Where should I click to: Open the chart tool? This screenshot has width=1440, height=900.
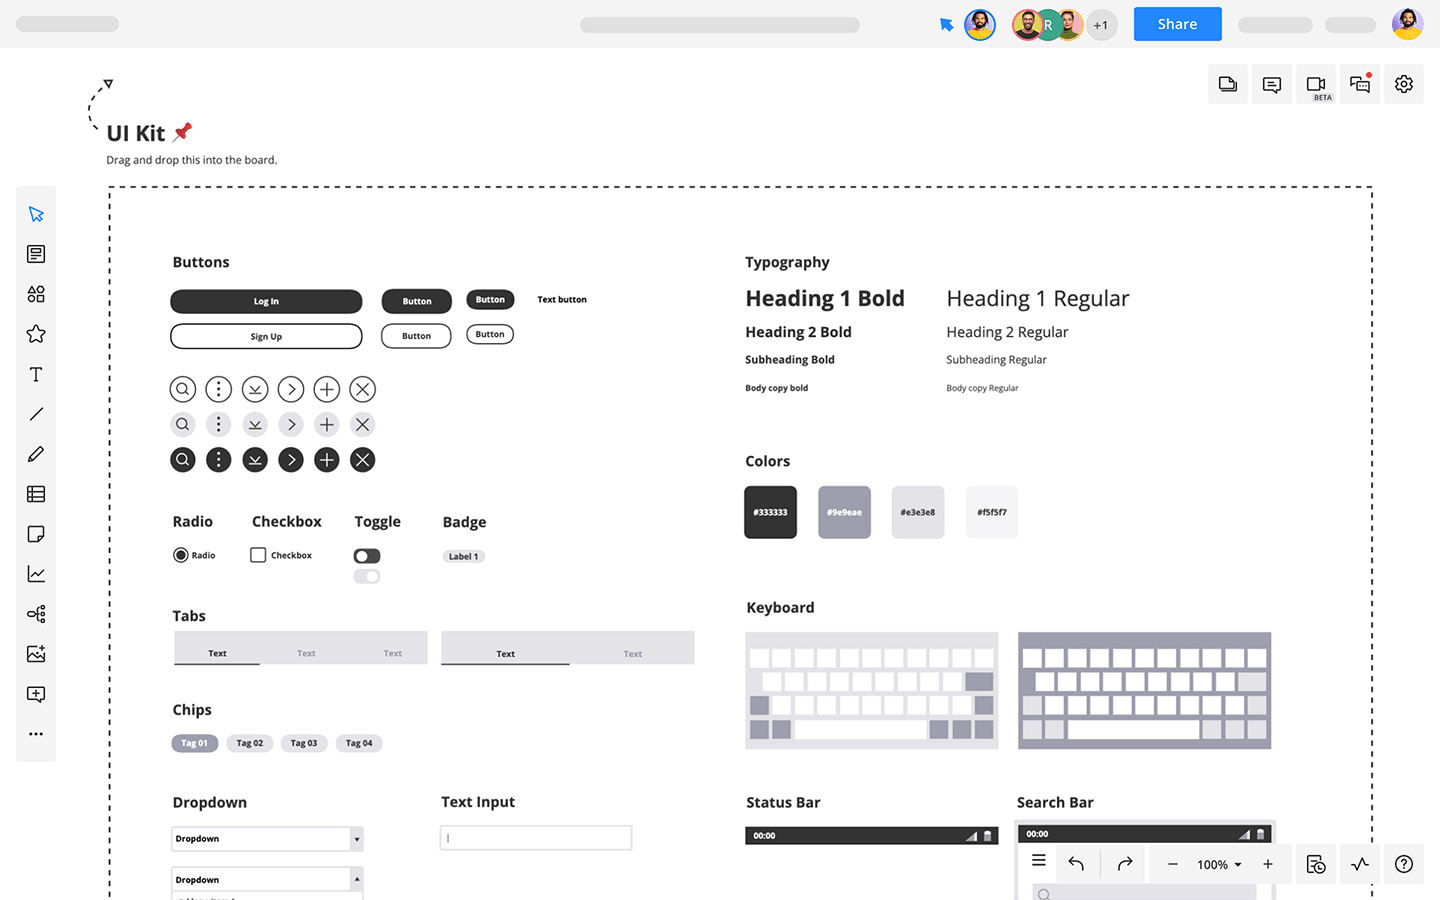(36, 574)
